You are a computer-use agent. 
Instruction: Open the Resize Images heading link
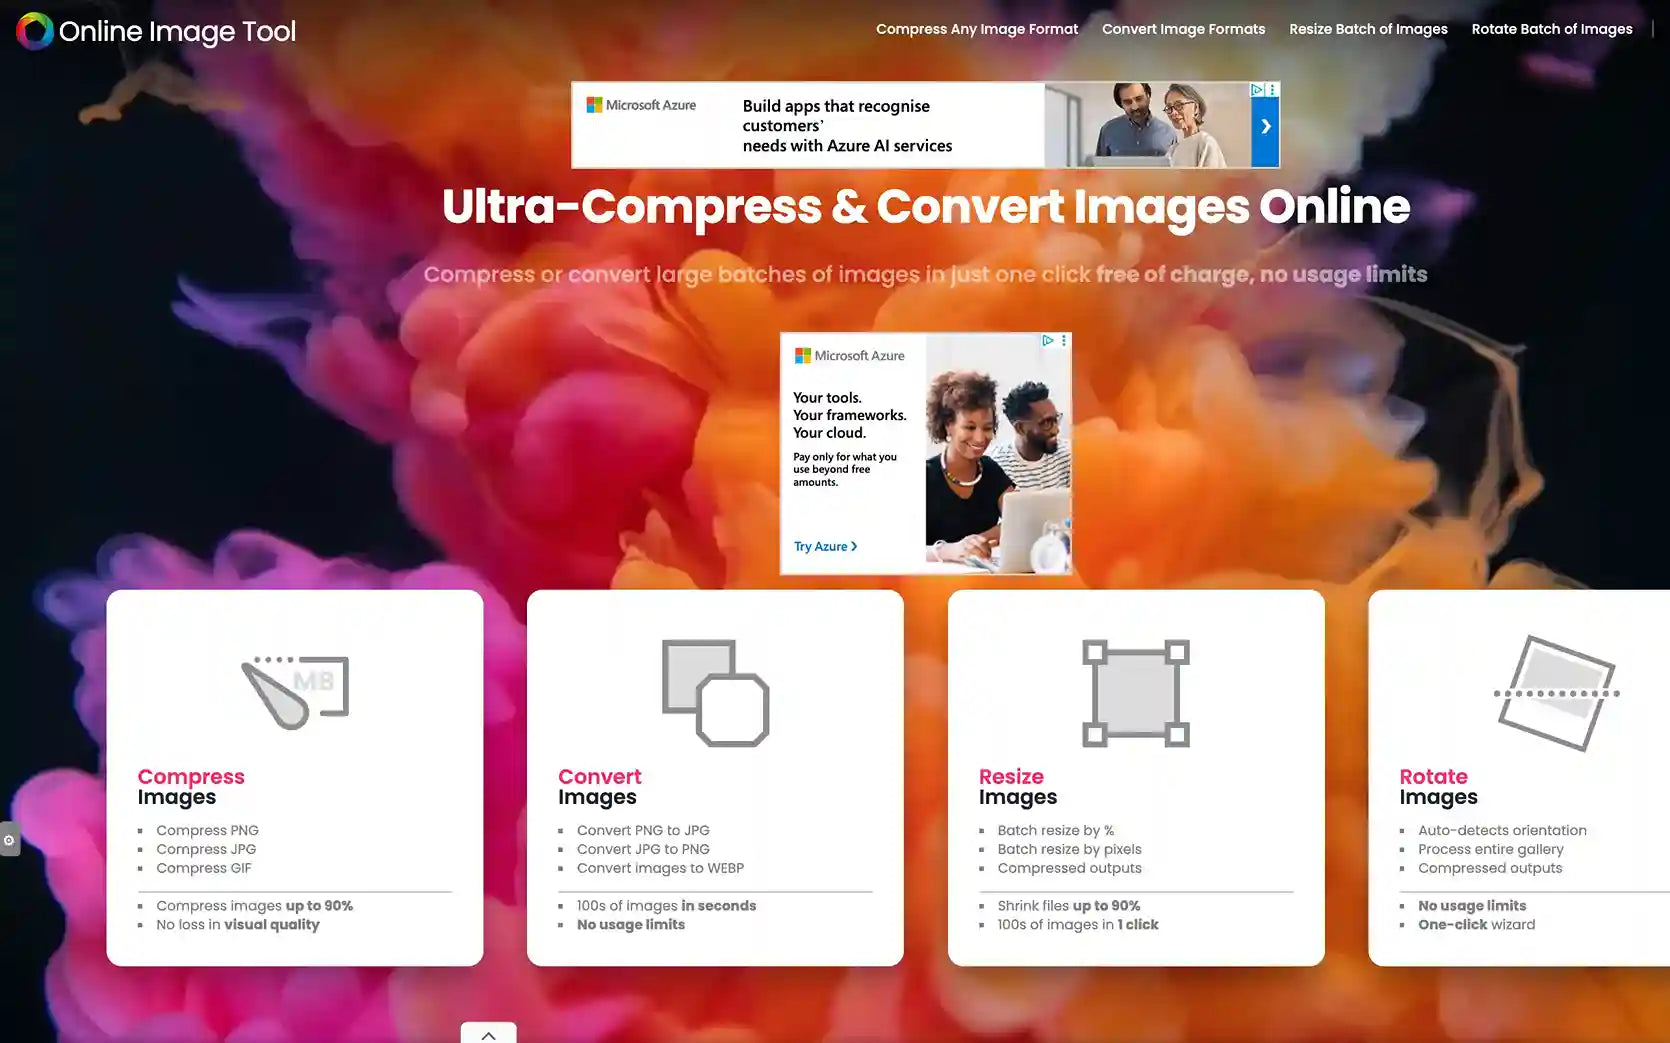tap(1018, 787)
